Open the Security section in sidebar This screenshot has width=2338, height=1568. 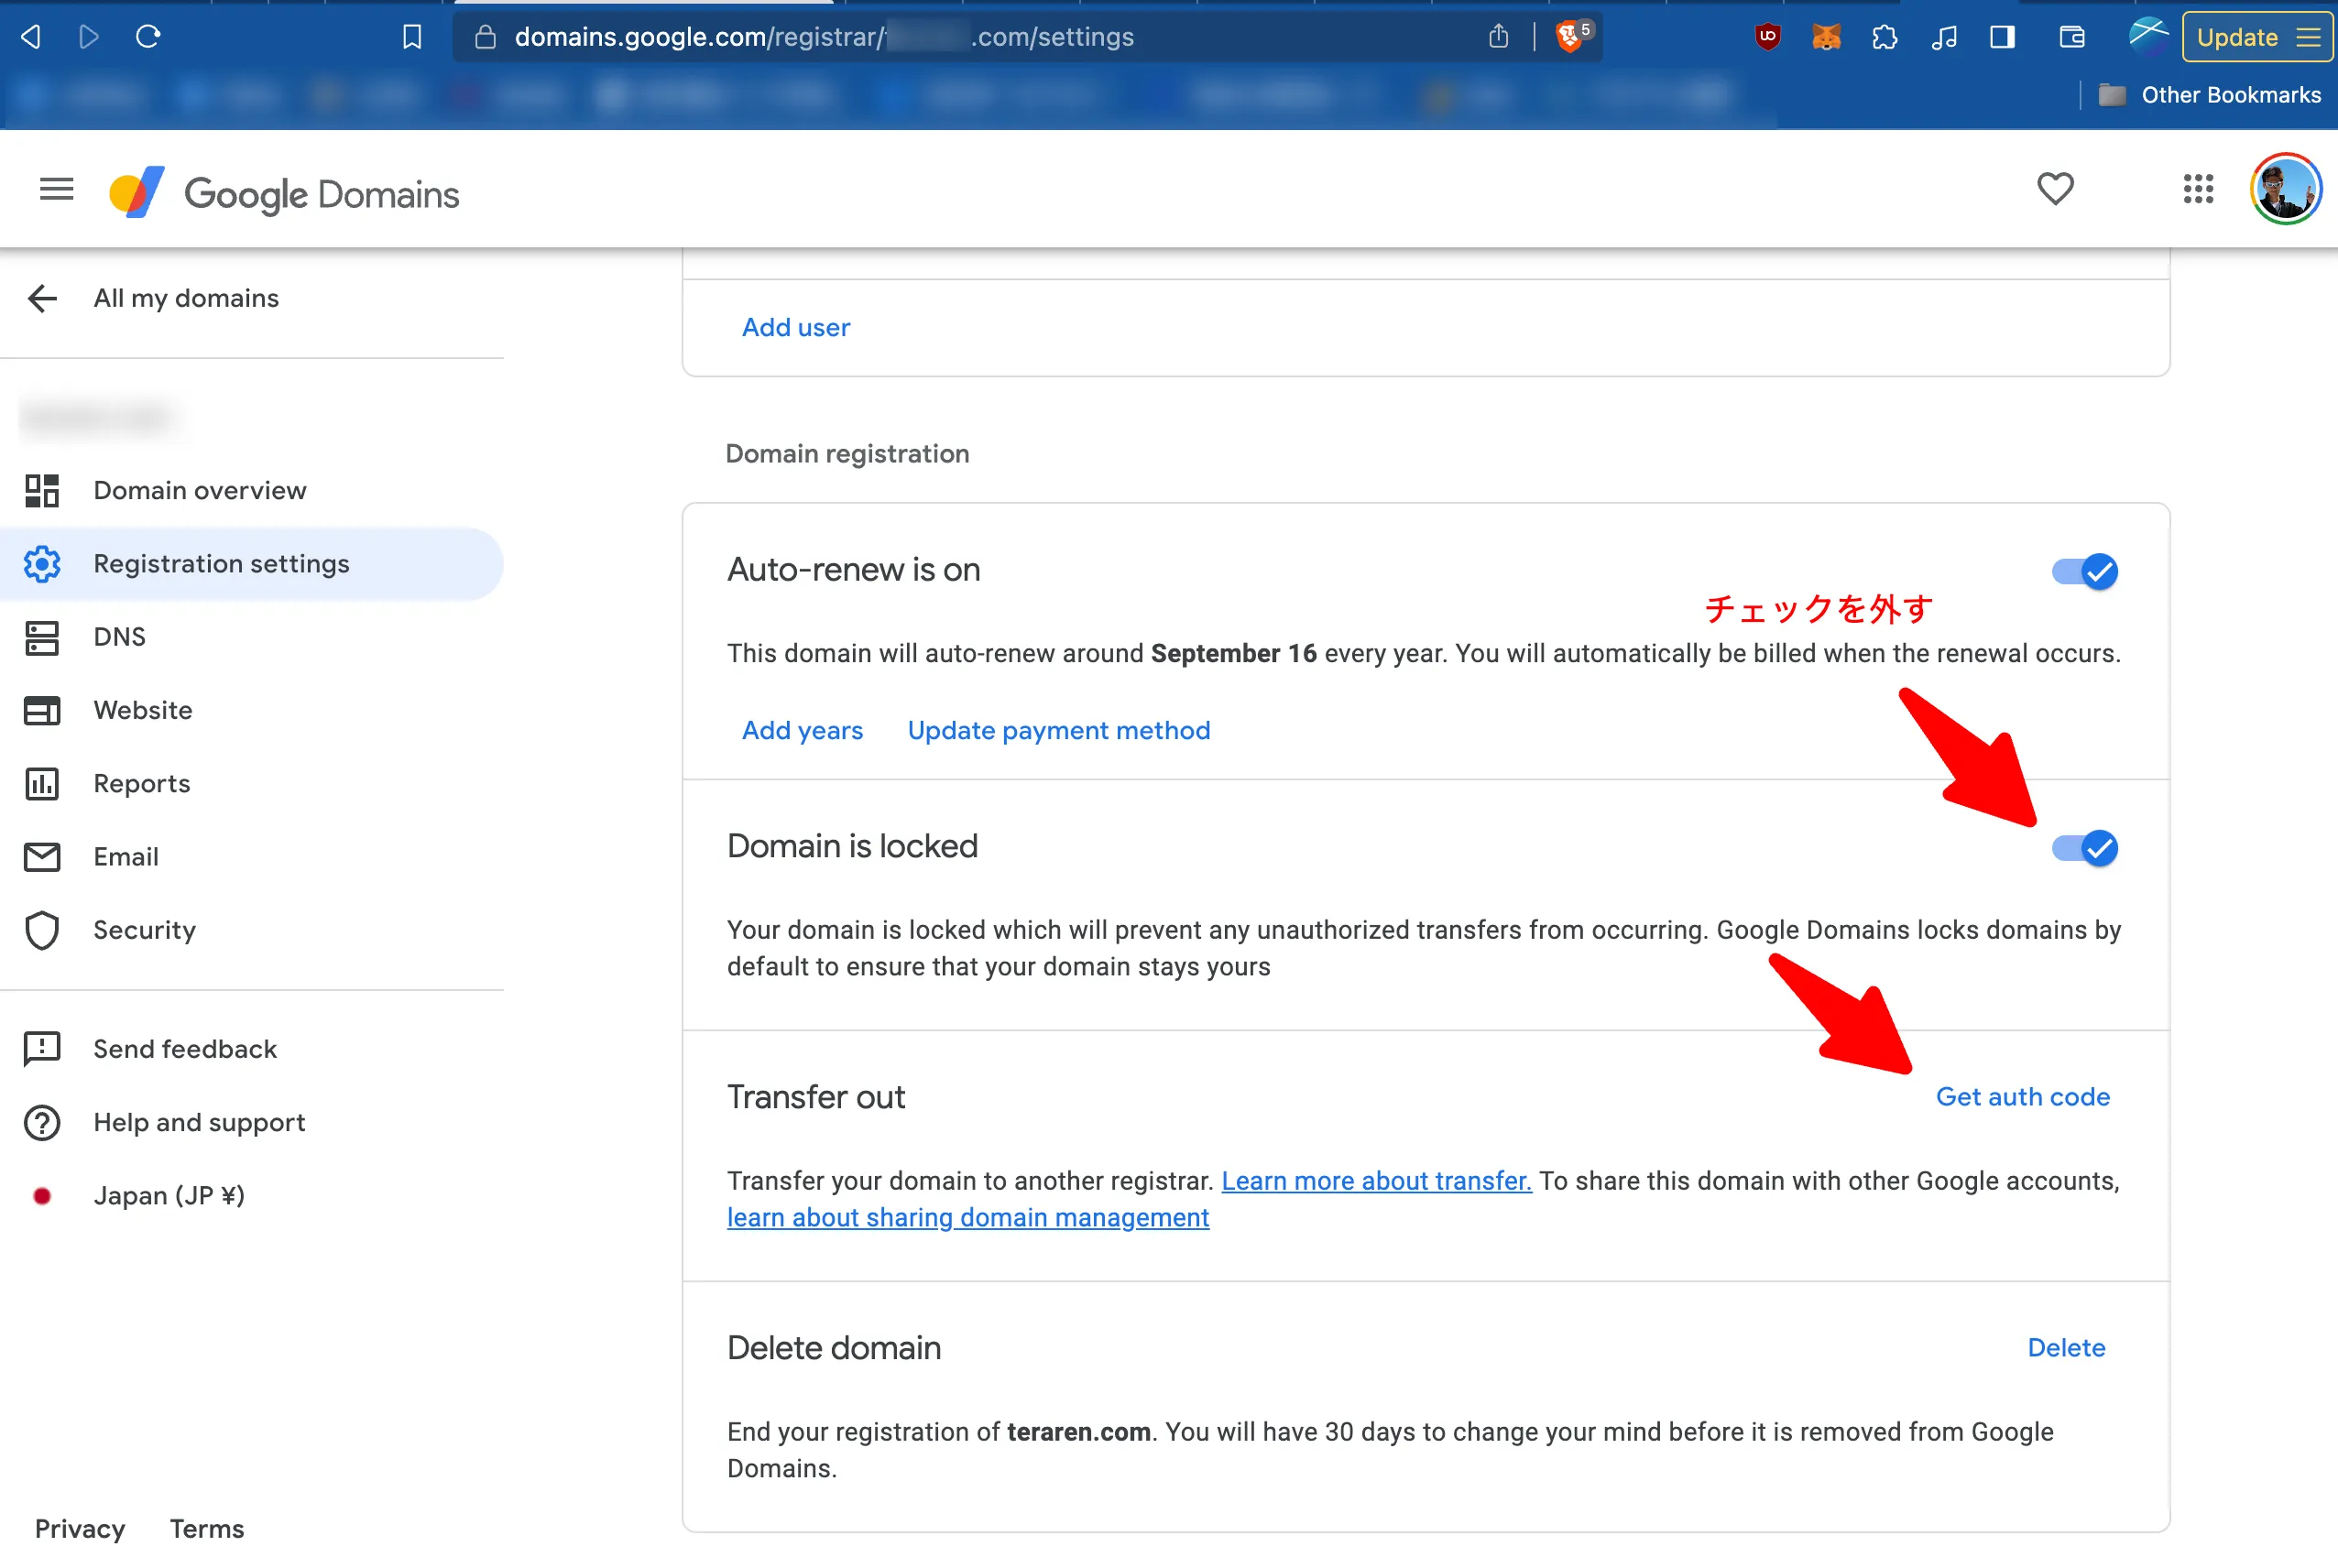144,930
